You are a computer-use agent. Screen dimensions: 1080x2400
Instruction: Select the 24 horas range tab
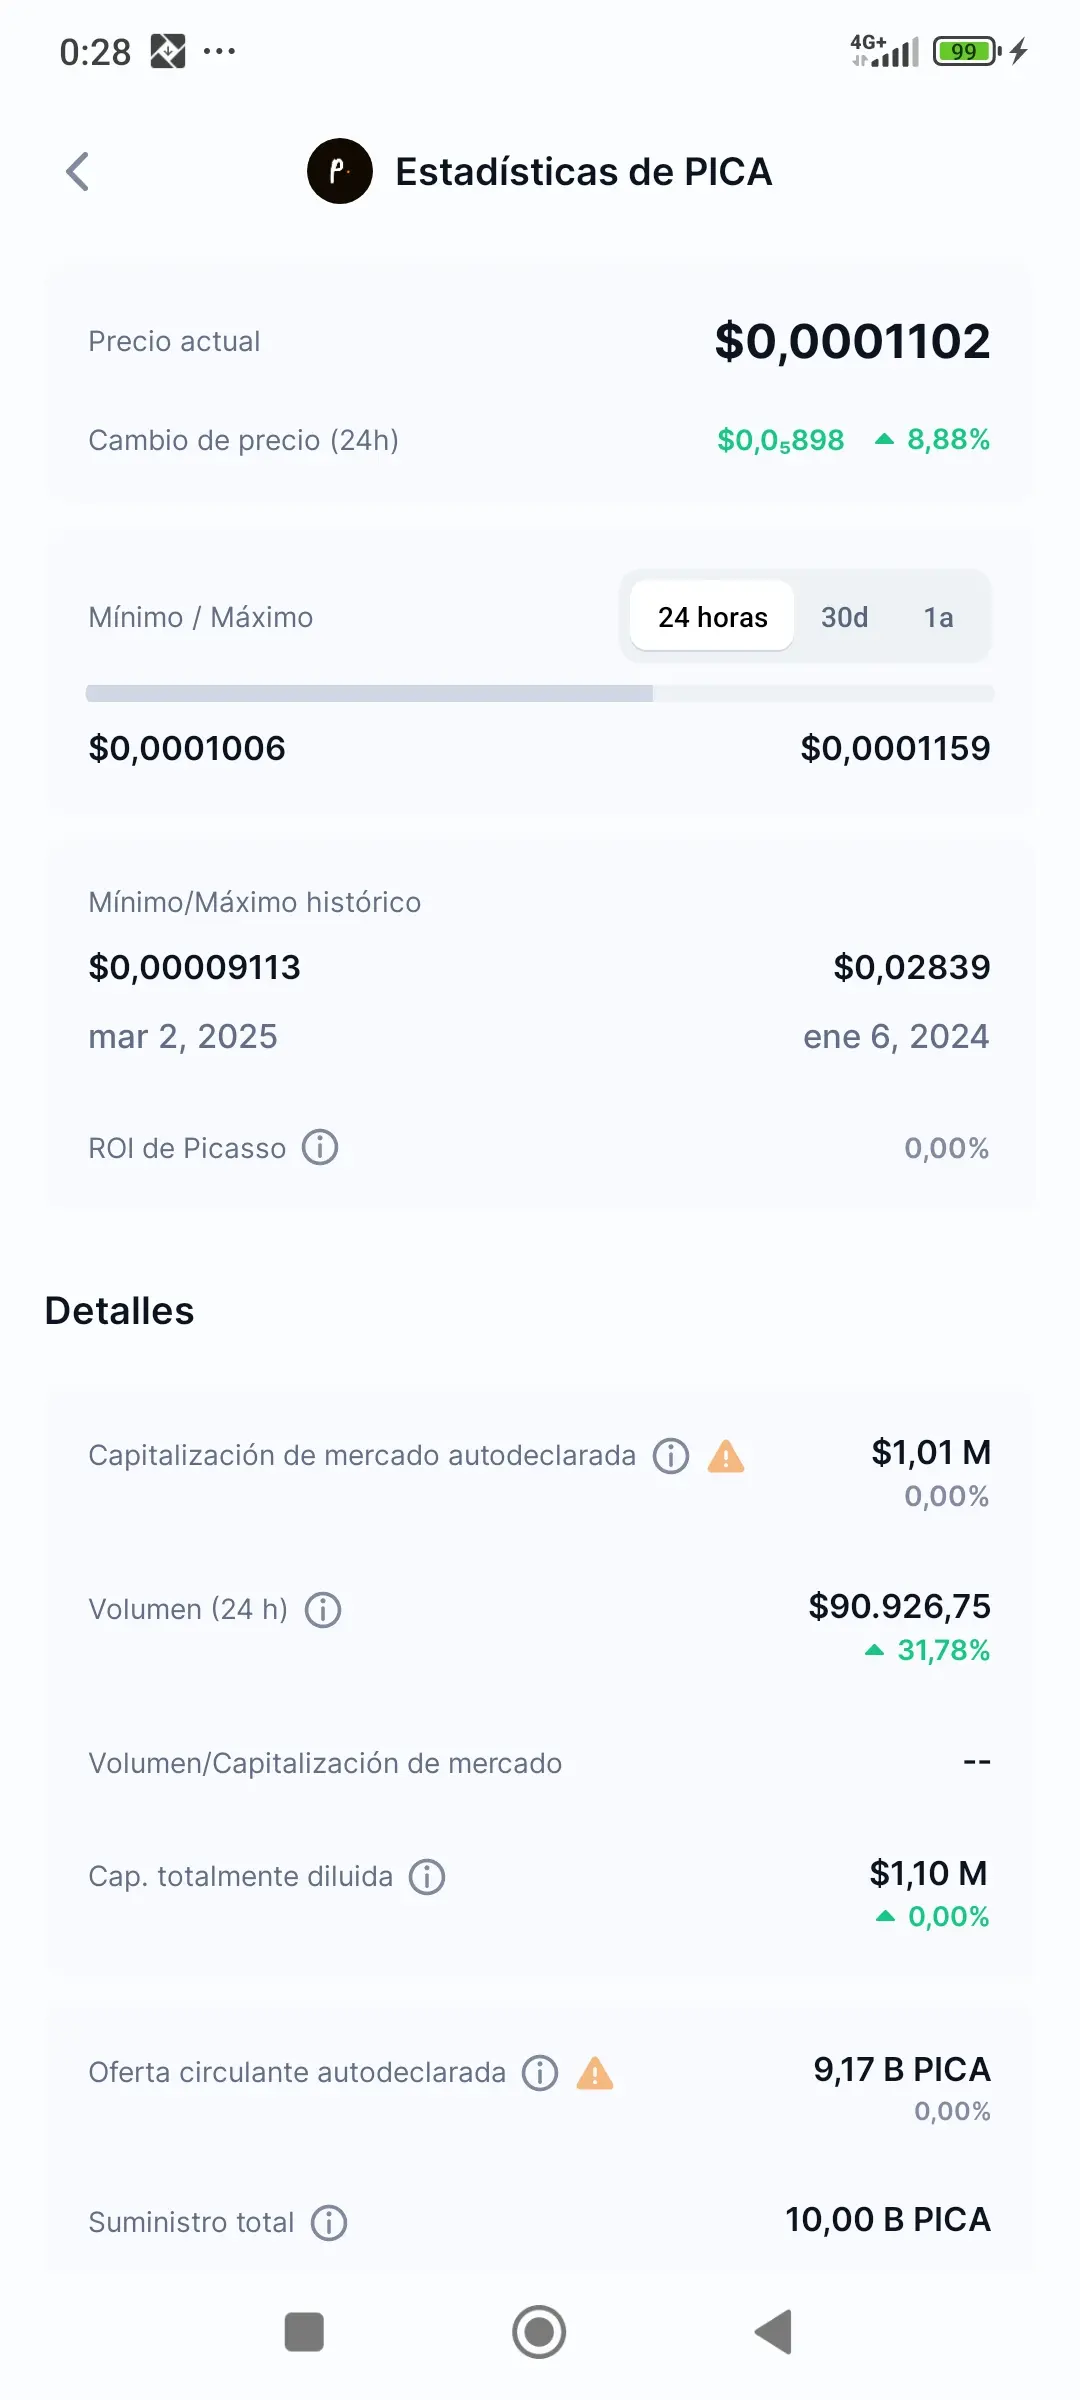click(x=712, y=617)
